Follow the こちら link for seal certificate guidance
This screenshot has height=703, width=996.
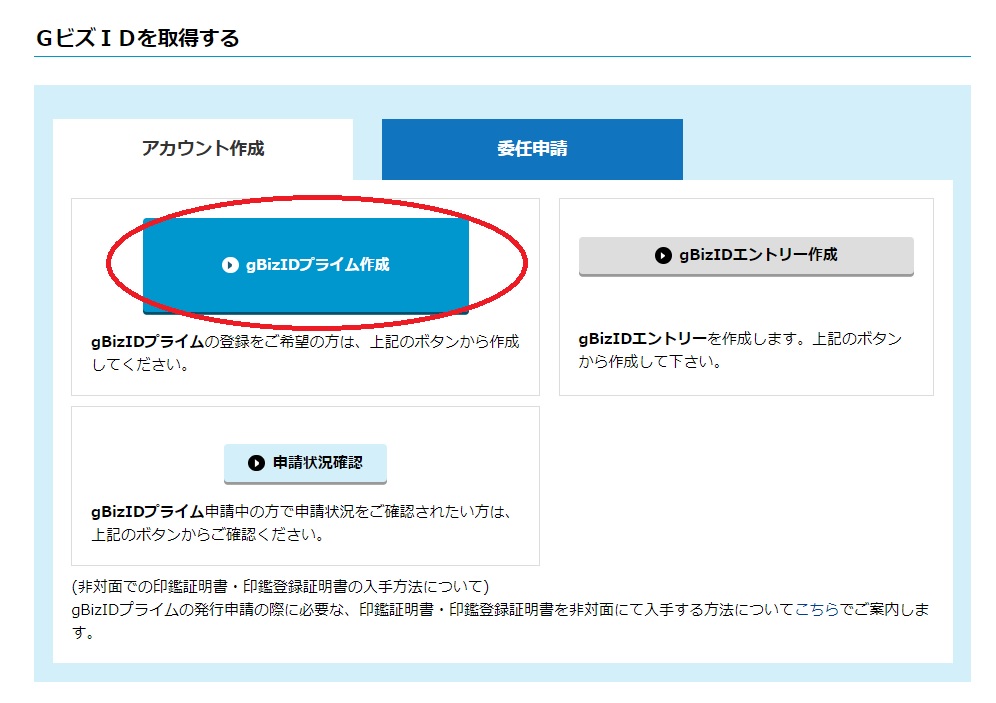point(817,610)
